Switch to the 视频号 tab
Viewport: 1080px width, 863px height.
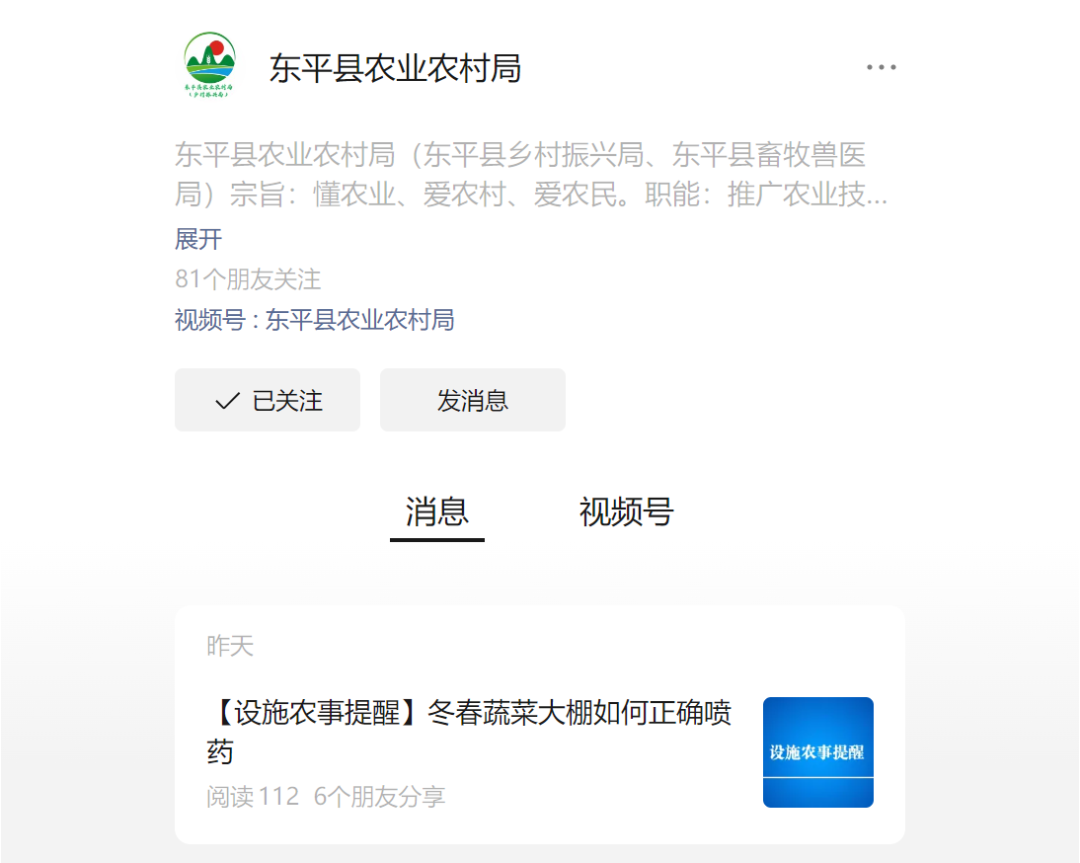pyautogui.click(x=625, y=512)
